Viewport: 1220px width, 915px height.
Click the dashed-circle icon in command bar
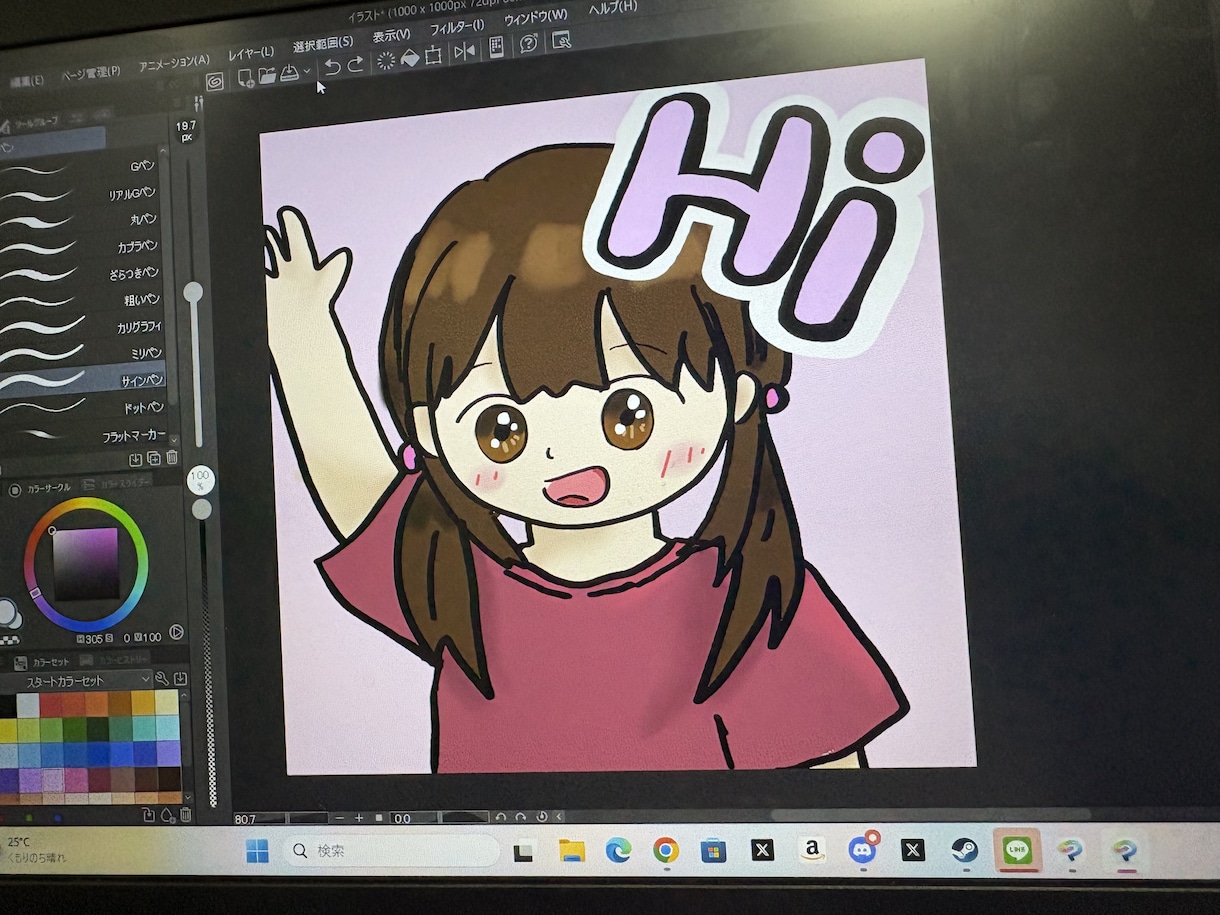(385, 61)
